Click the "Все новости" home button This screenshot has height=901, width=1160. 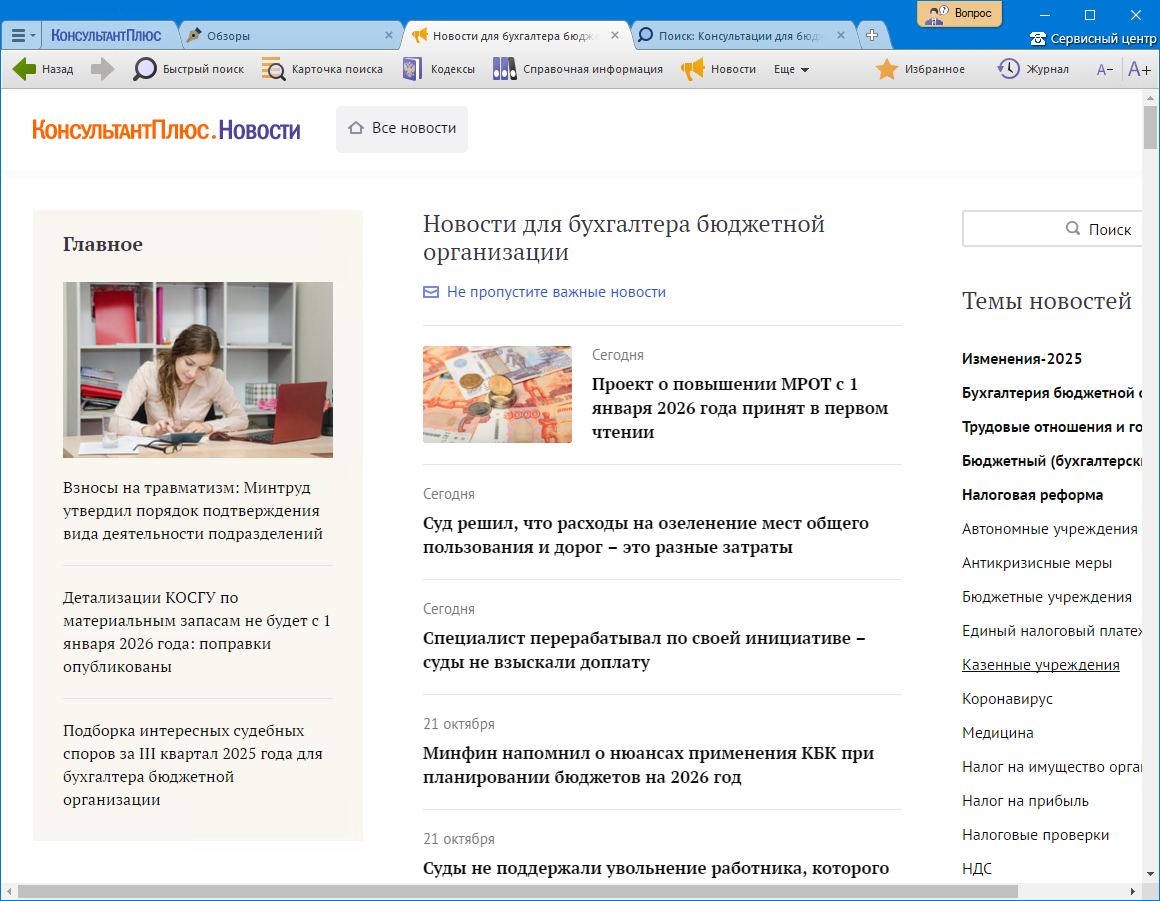(x=402, y=128)
